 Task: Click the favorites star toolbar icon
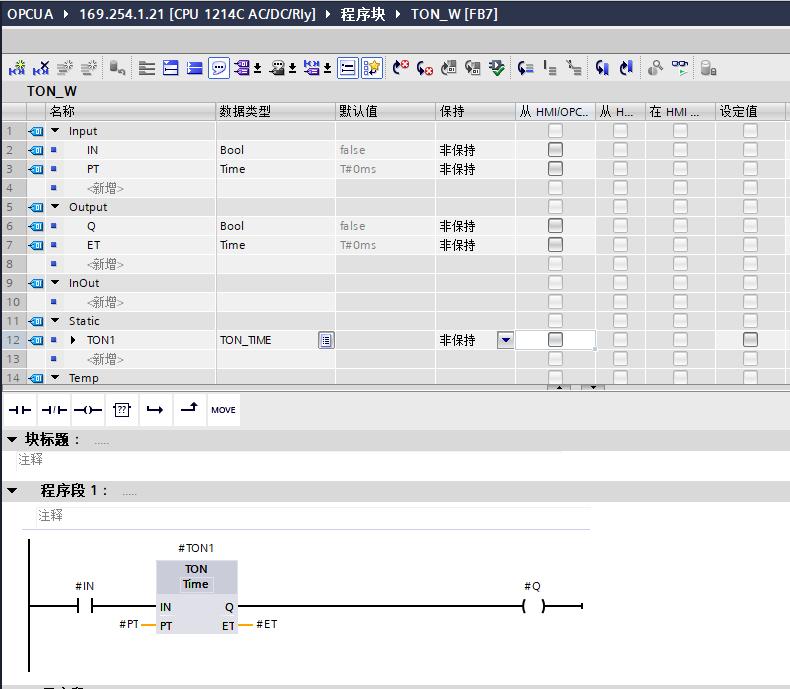pos(372,67)
